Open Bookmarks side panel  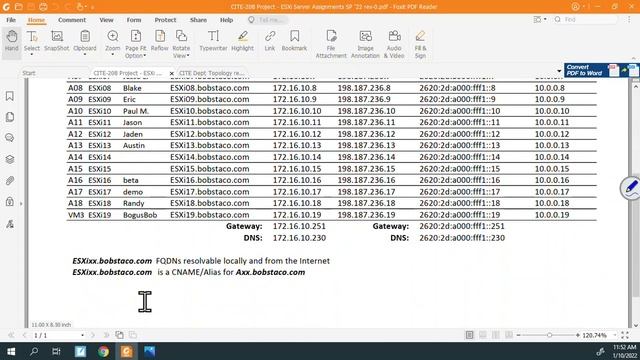[10, 96]
